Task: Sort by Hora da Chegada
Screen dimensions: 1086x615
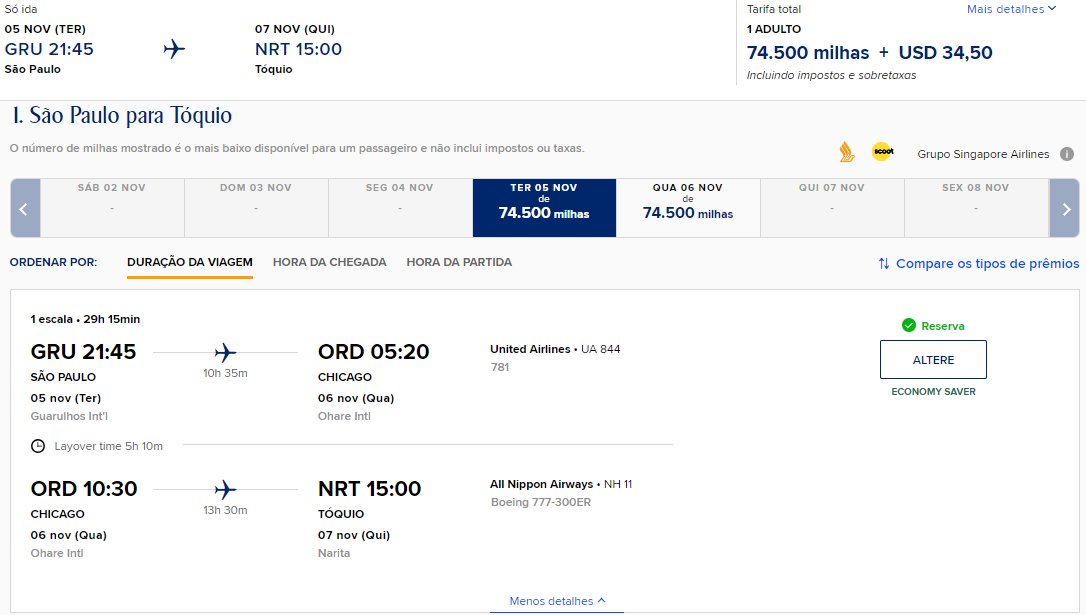Action: [330, 262]
